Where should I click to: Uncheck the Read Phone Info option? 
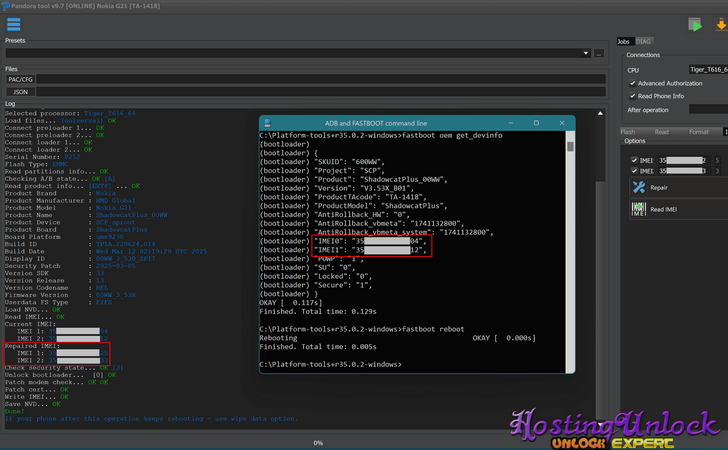click(633, 96)
